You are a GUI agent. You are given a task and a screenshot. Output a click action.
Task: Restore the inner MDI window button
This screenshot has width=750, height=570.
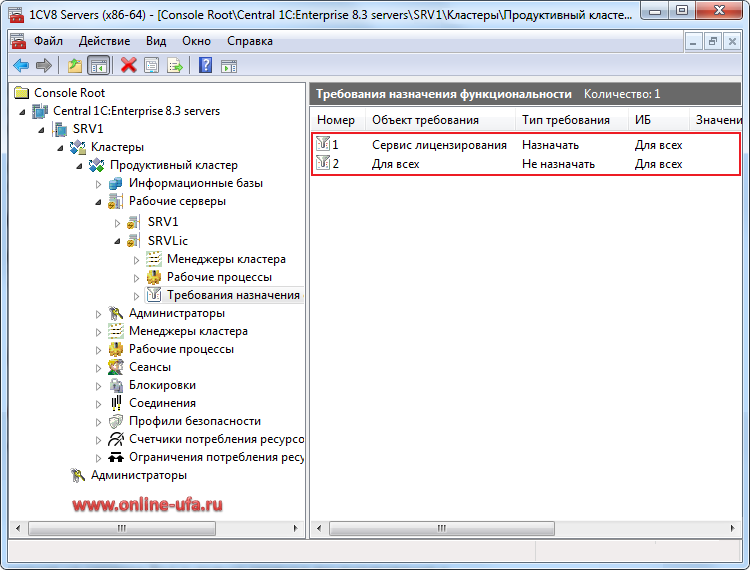[x=712, y=42]
